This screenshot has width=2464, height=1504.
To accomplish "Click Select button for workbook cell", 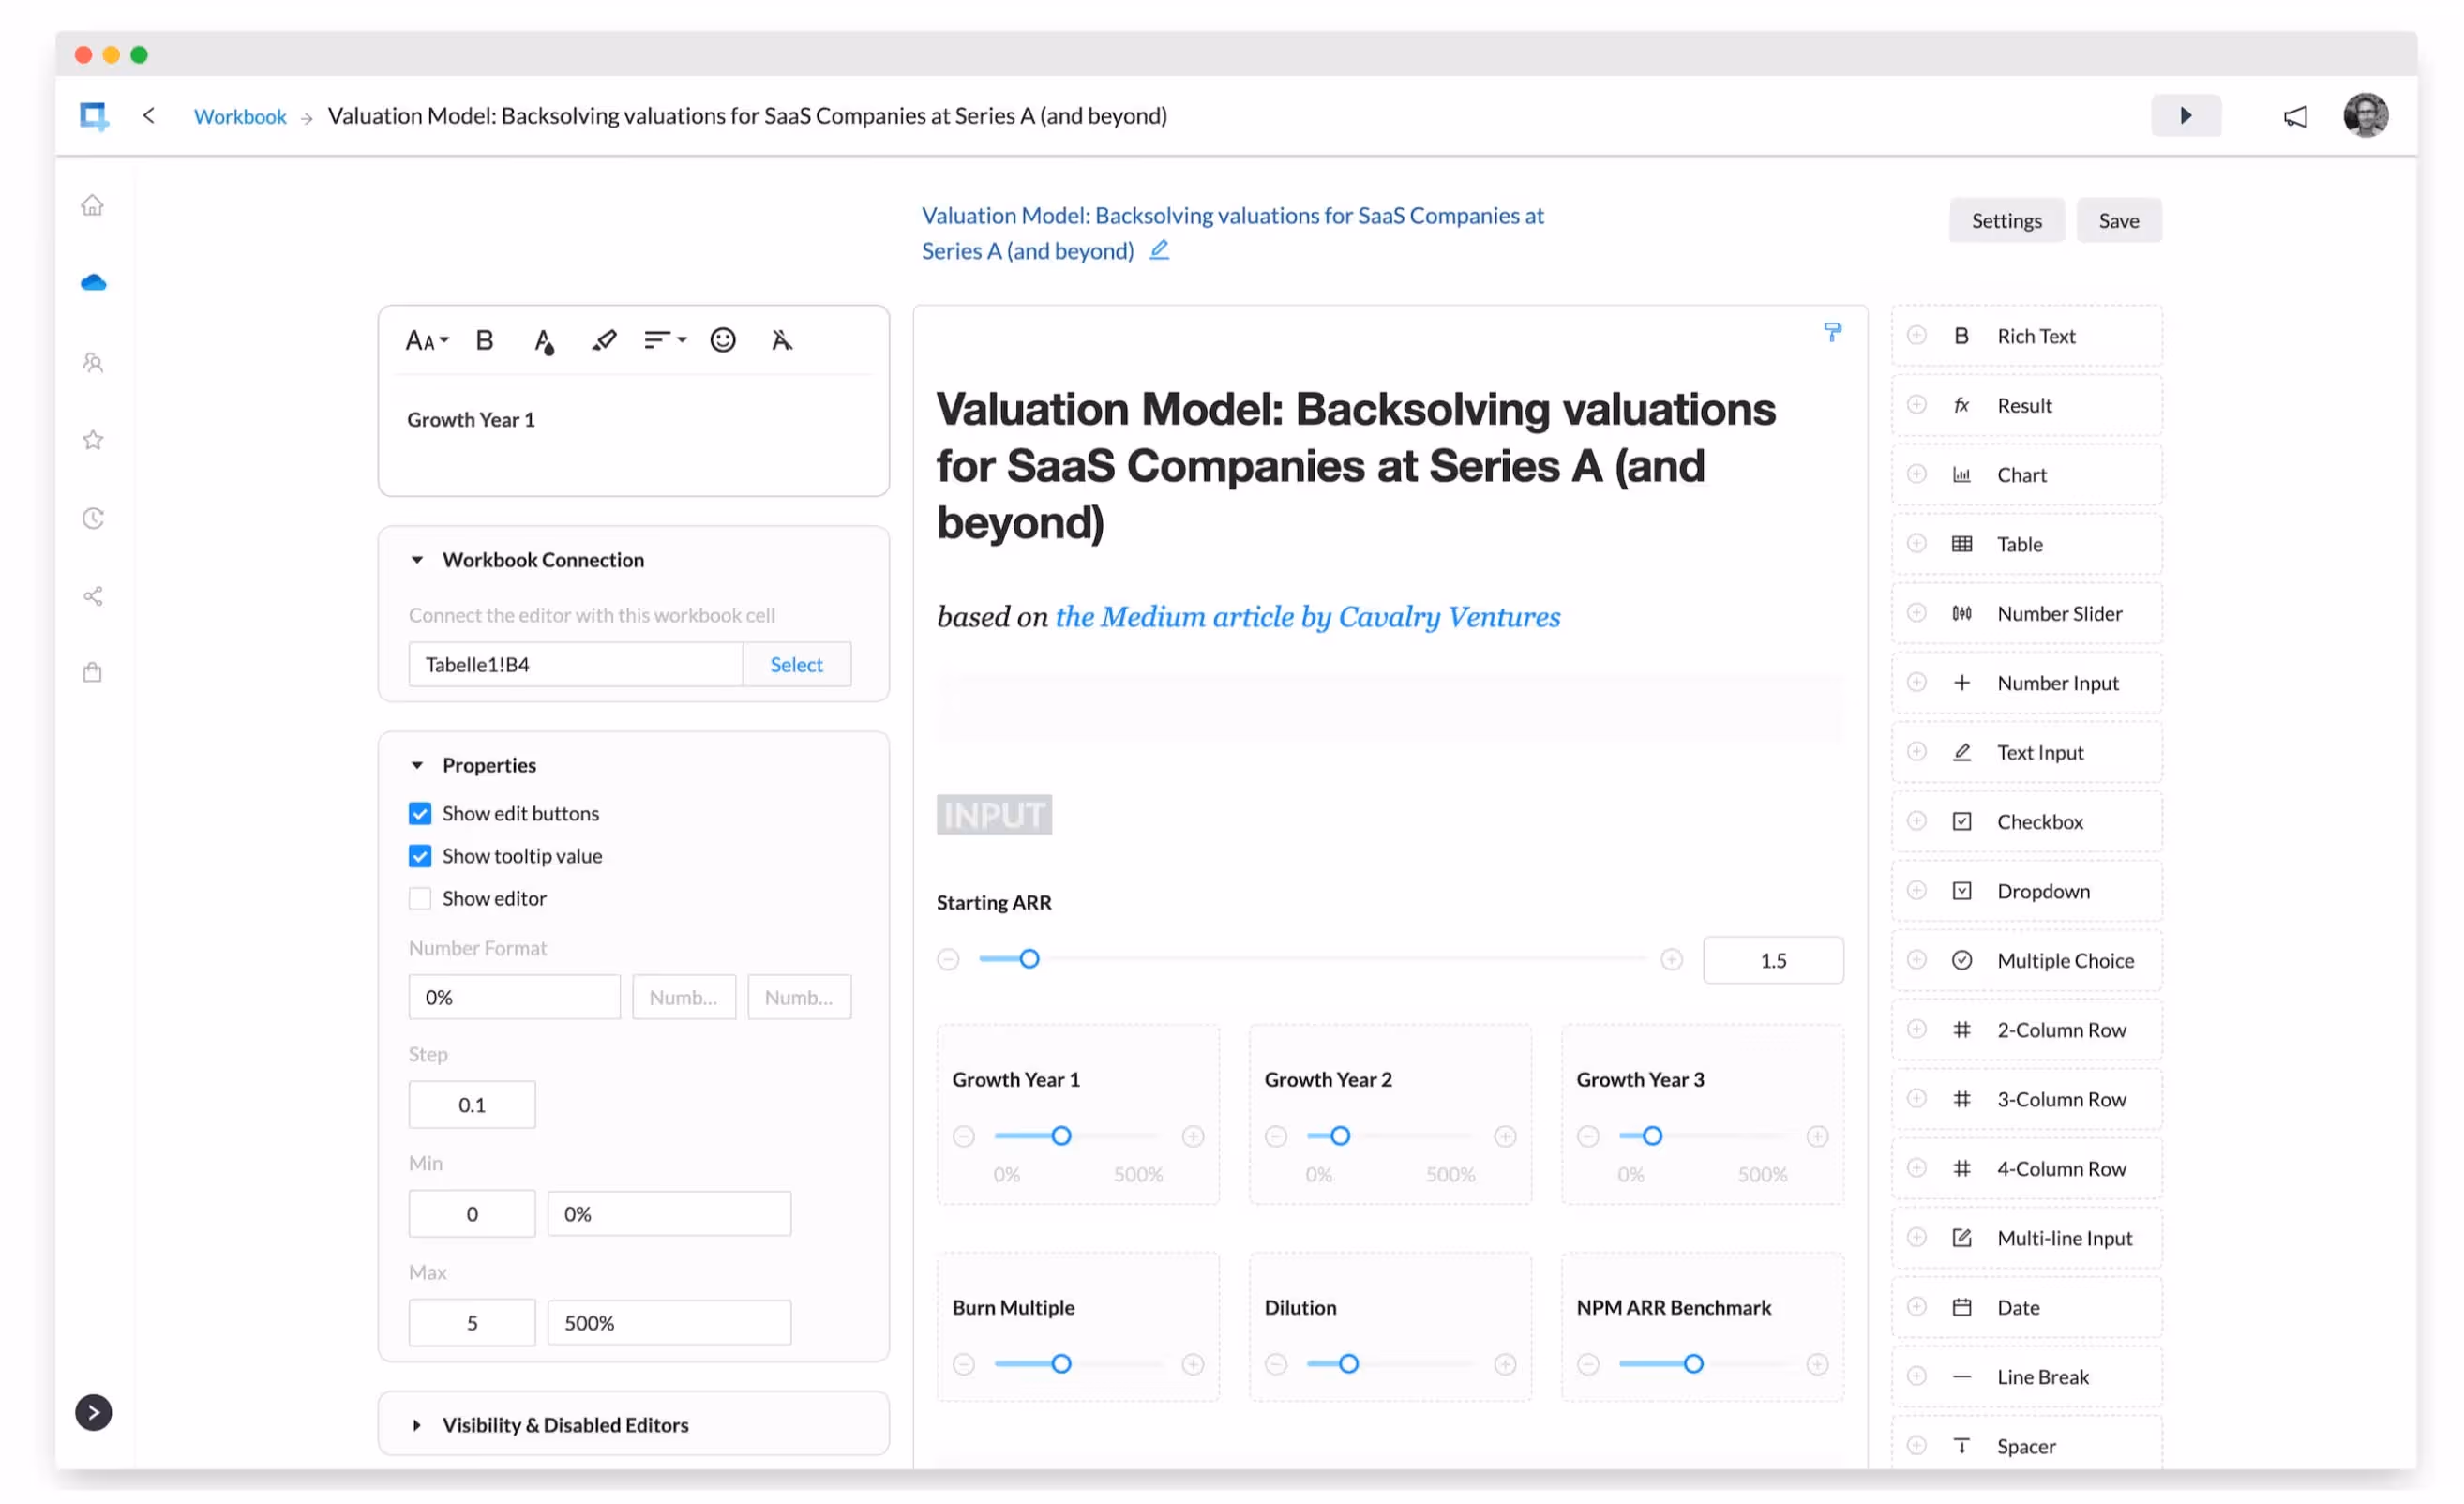I will coord(797,665).
